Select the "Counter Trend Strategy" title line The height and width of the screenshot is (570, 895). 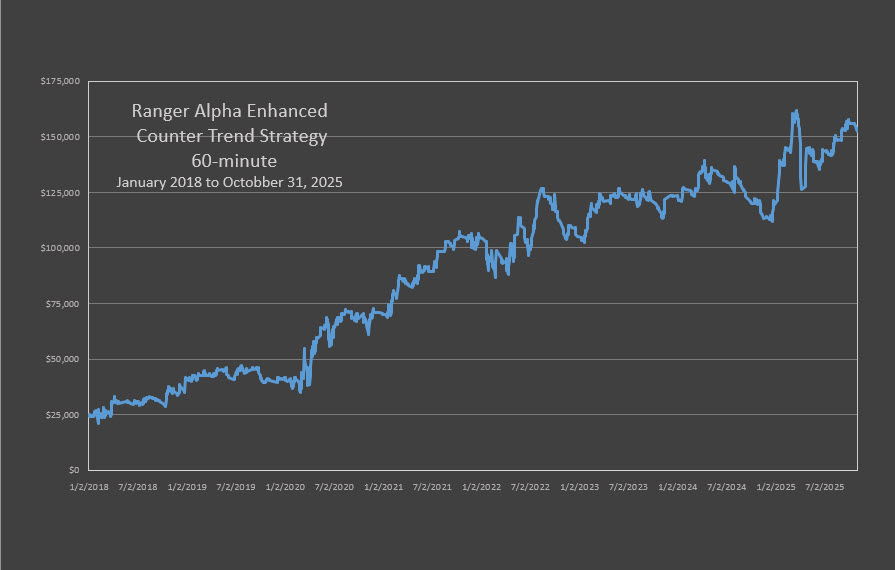(x=230, y=135)
